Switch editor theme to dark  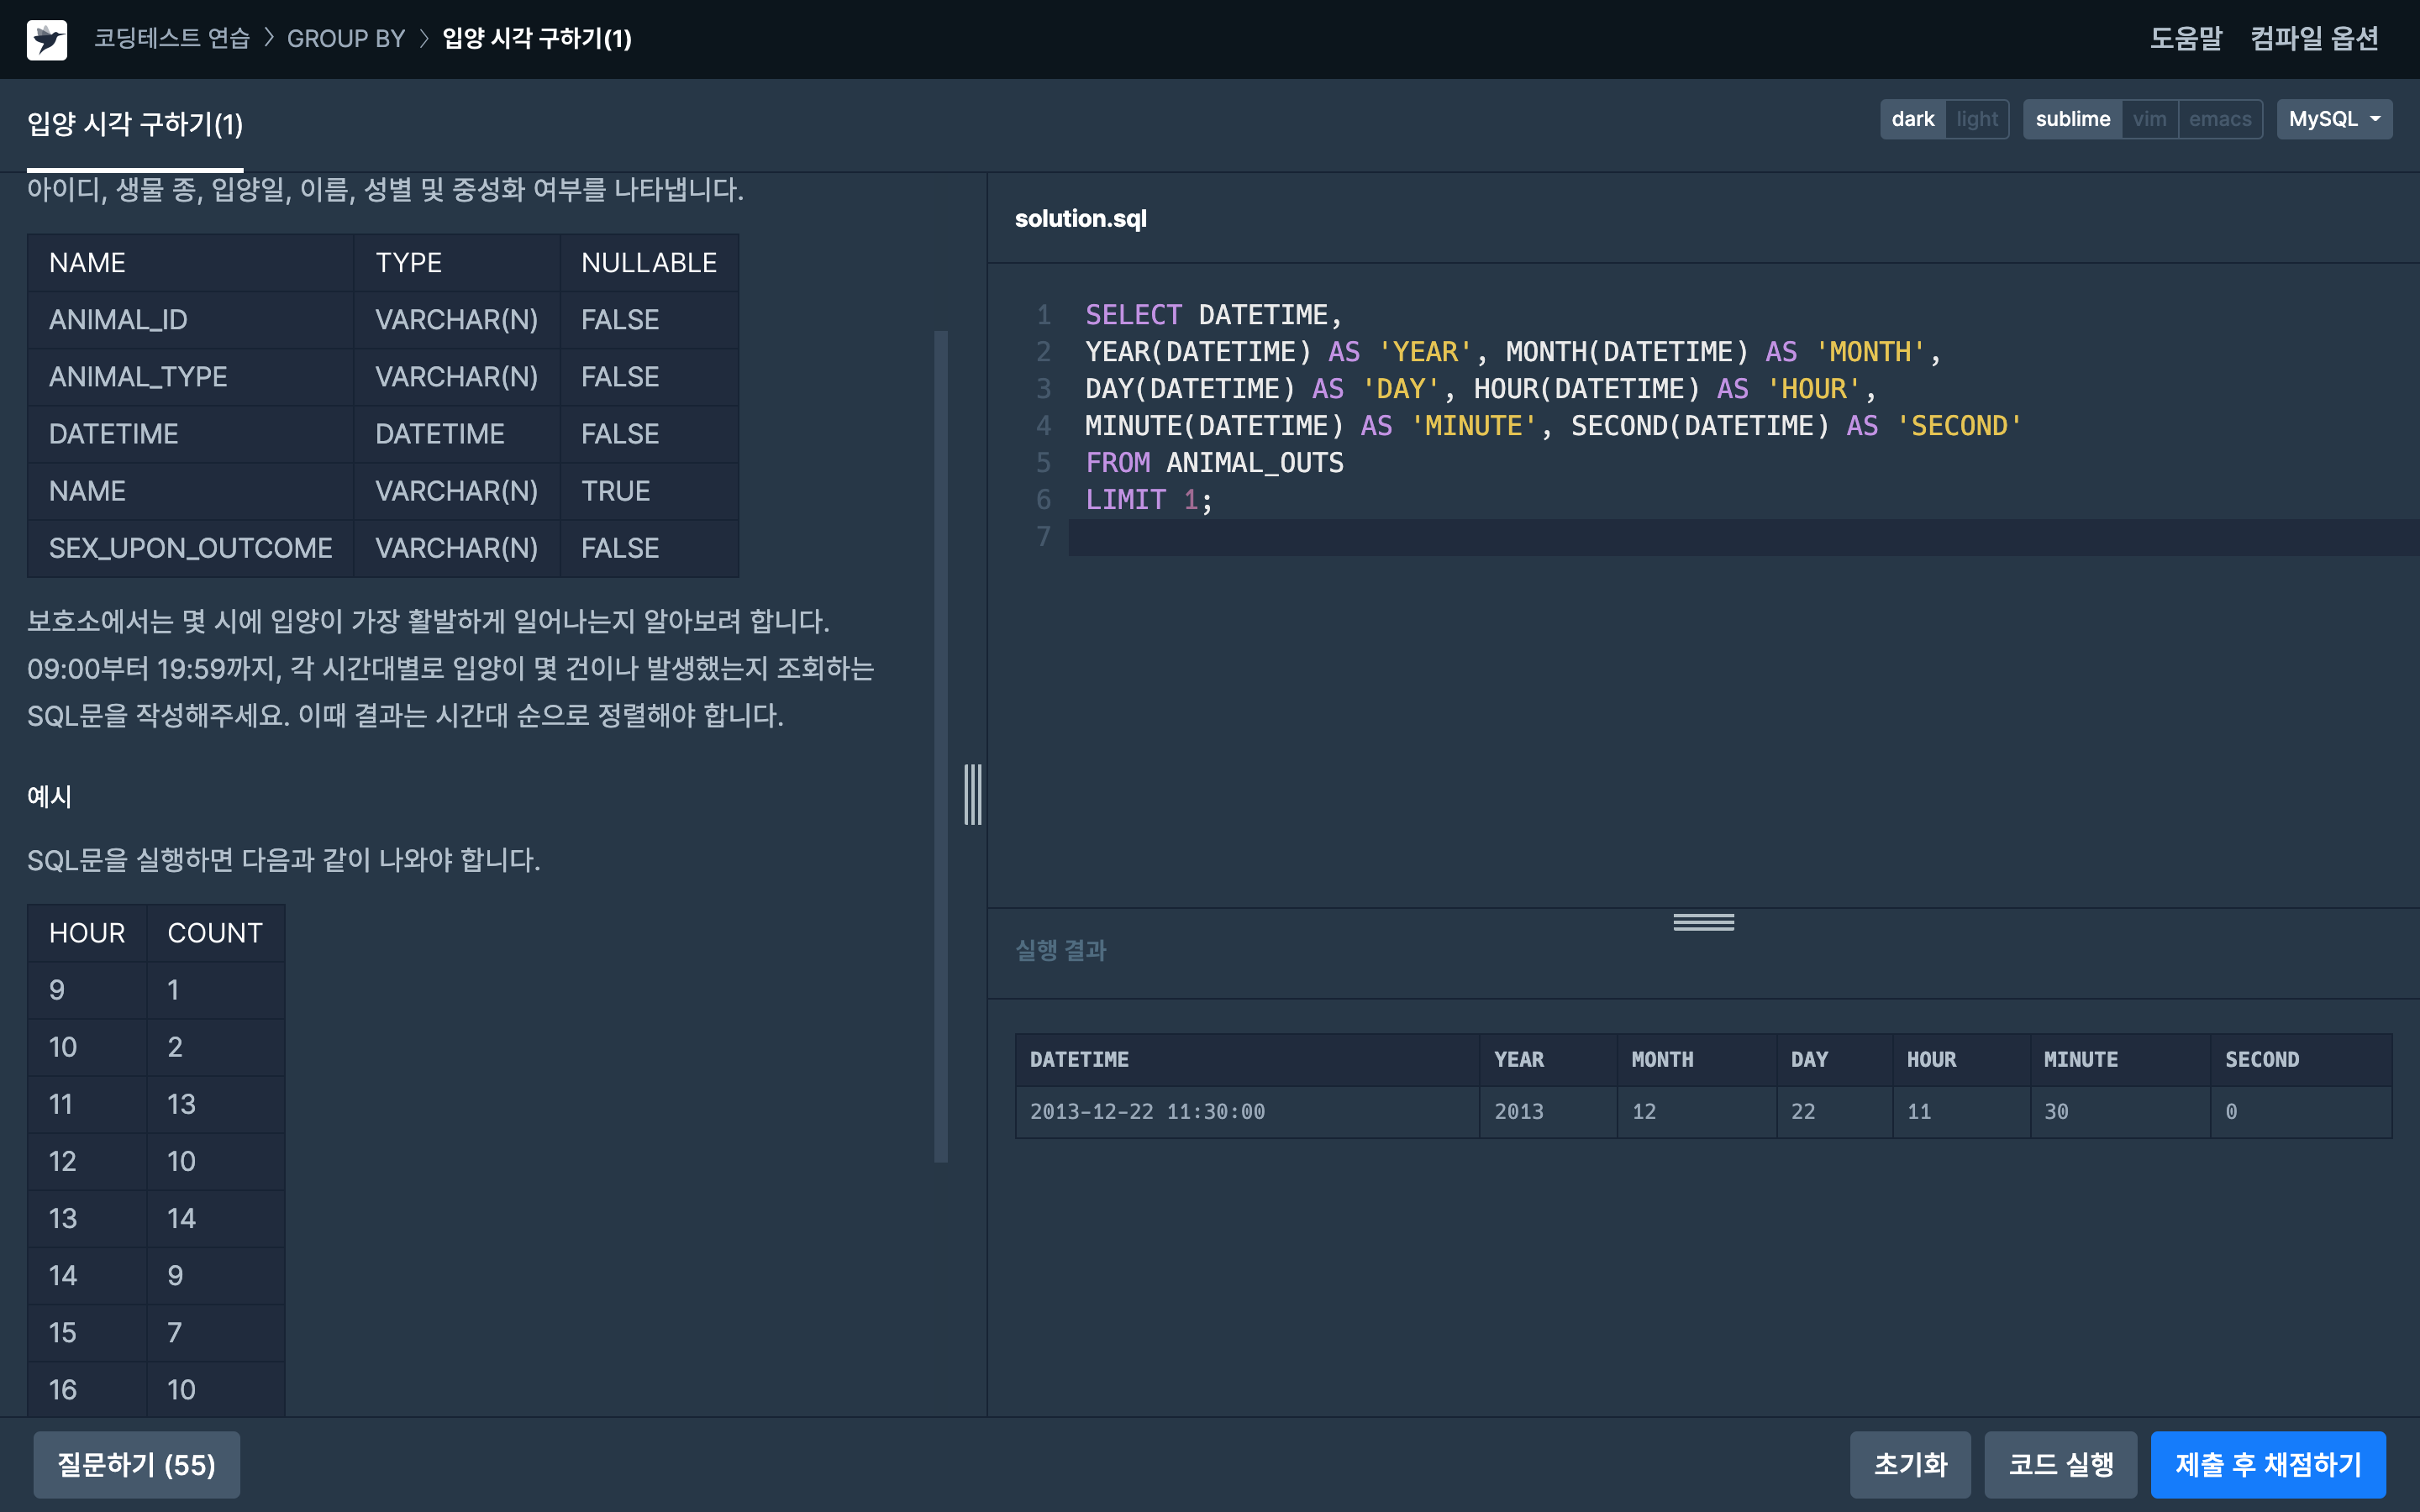(1912, 119)
